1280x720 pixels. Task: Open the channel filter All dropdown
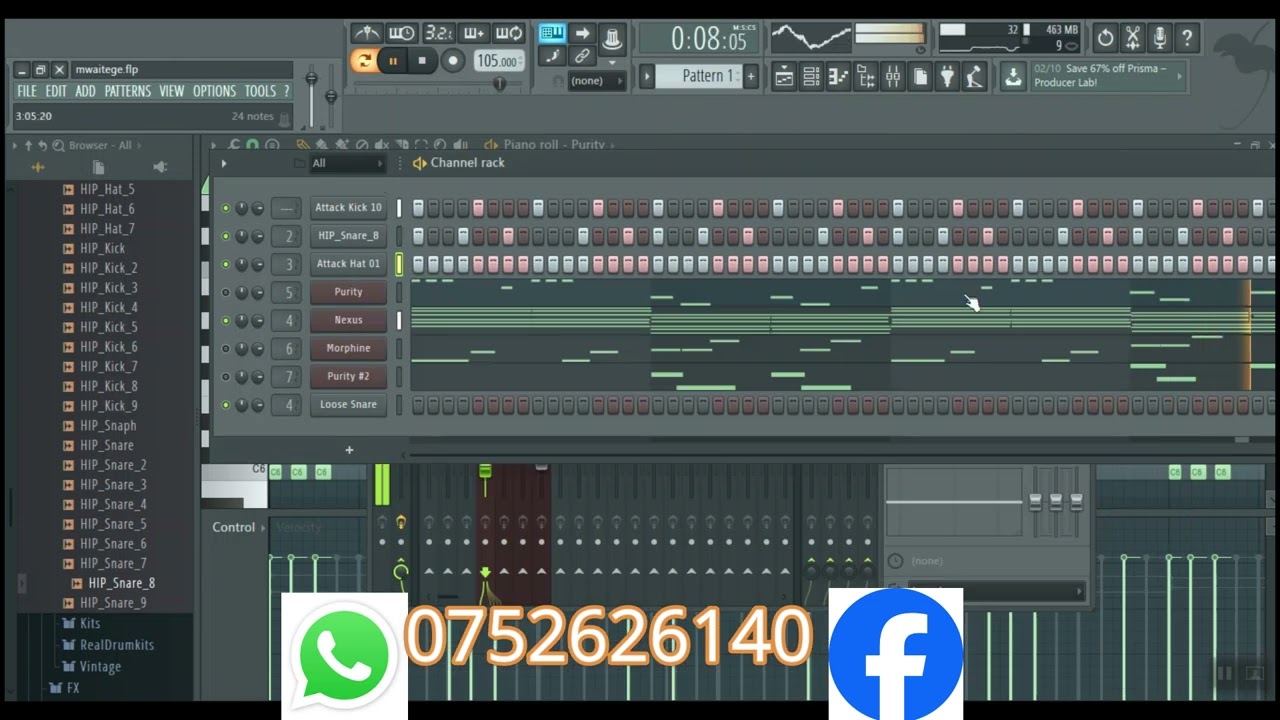tap(347, 163)
